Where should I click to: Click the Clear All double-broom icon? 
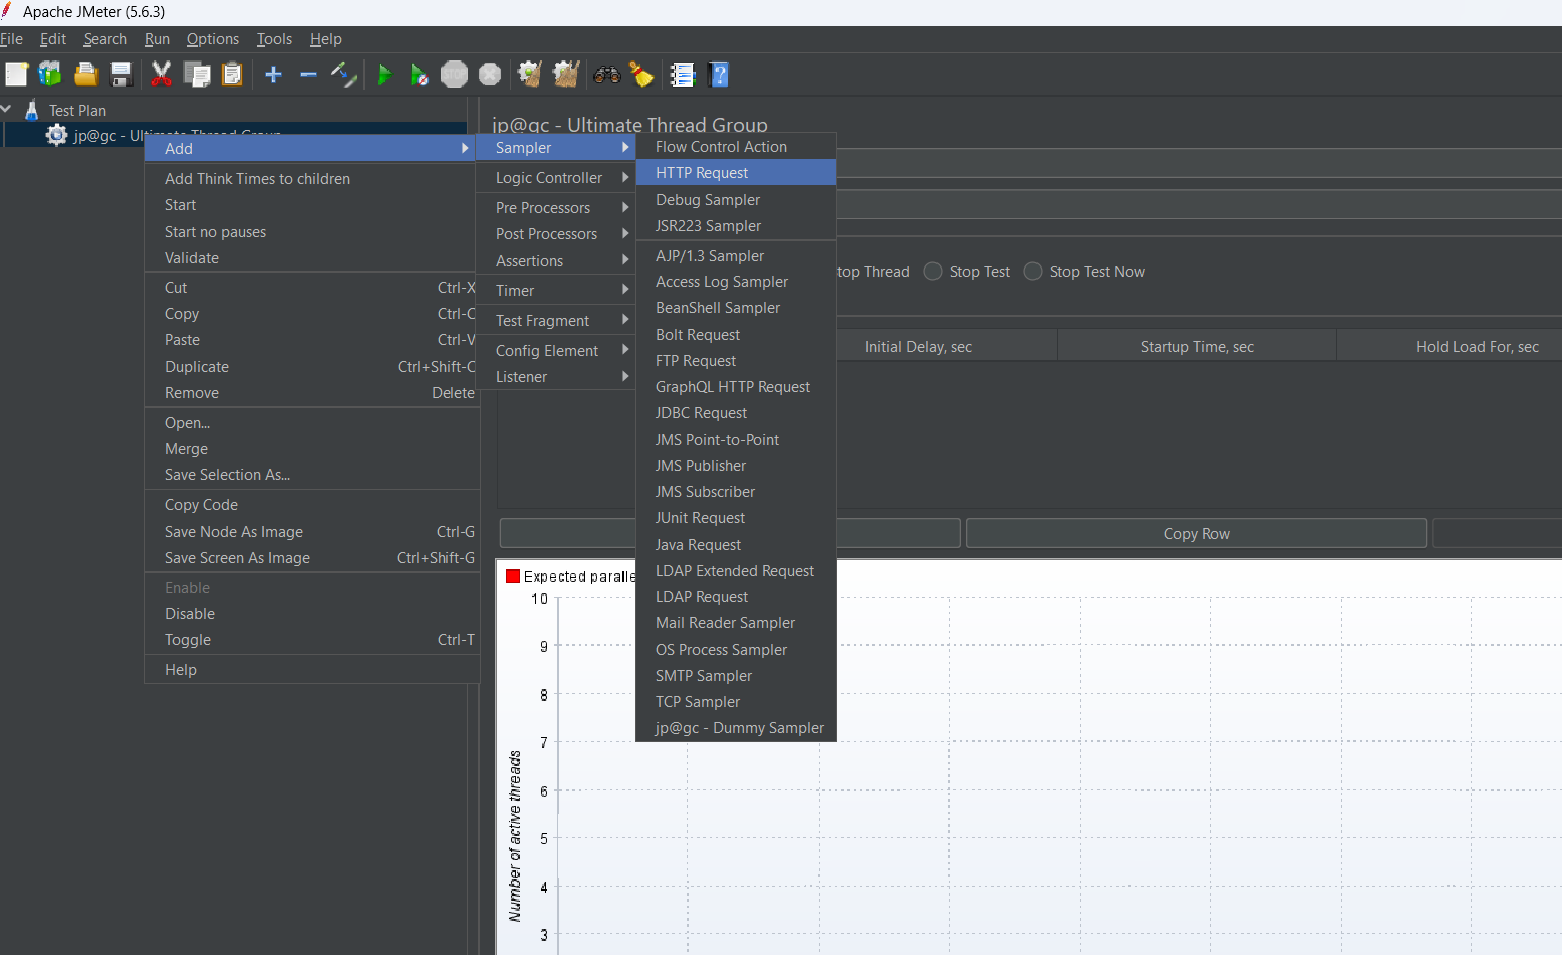[566, 74]
